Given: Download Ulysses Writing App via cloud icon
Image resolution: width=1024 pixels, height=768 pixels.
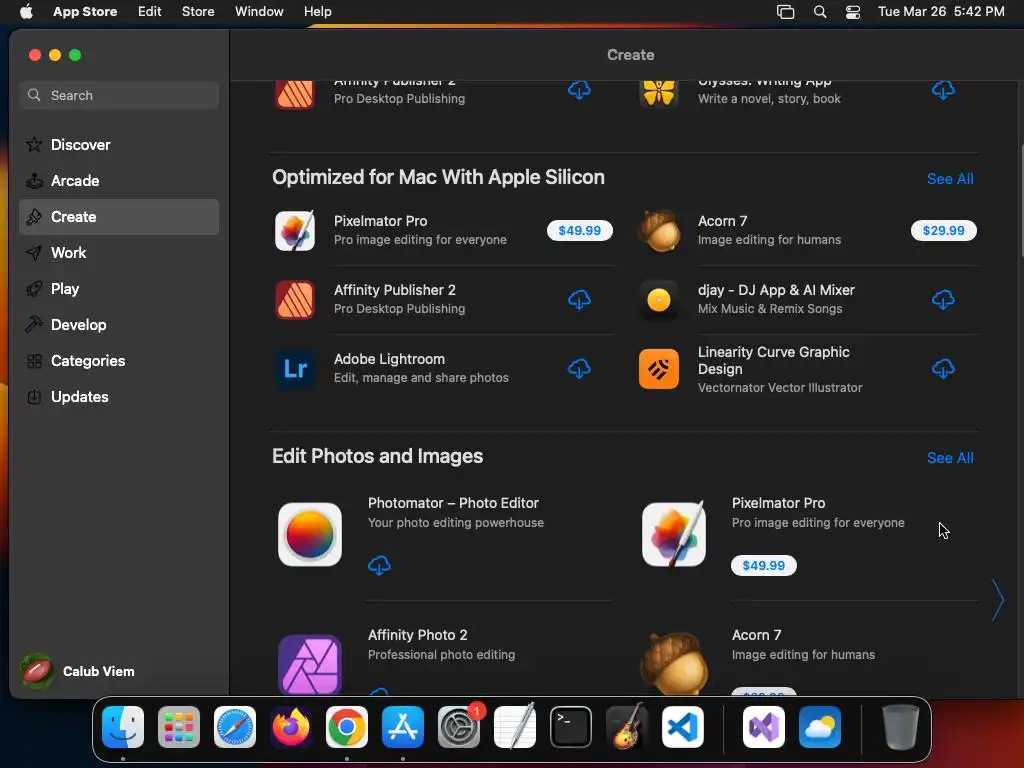Looking at the screenshot, I should click(x=943, y=89).
